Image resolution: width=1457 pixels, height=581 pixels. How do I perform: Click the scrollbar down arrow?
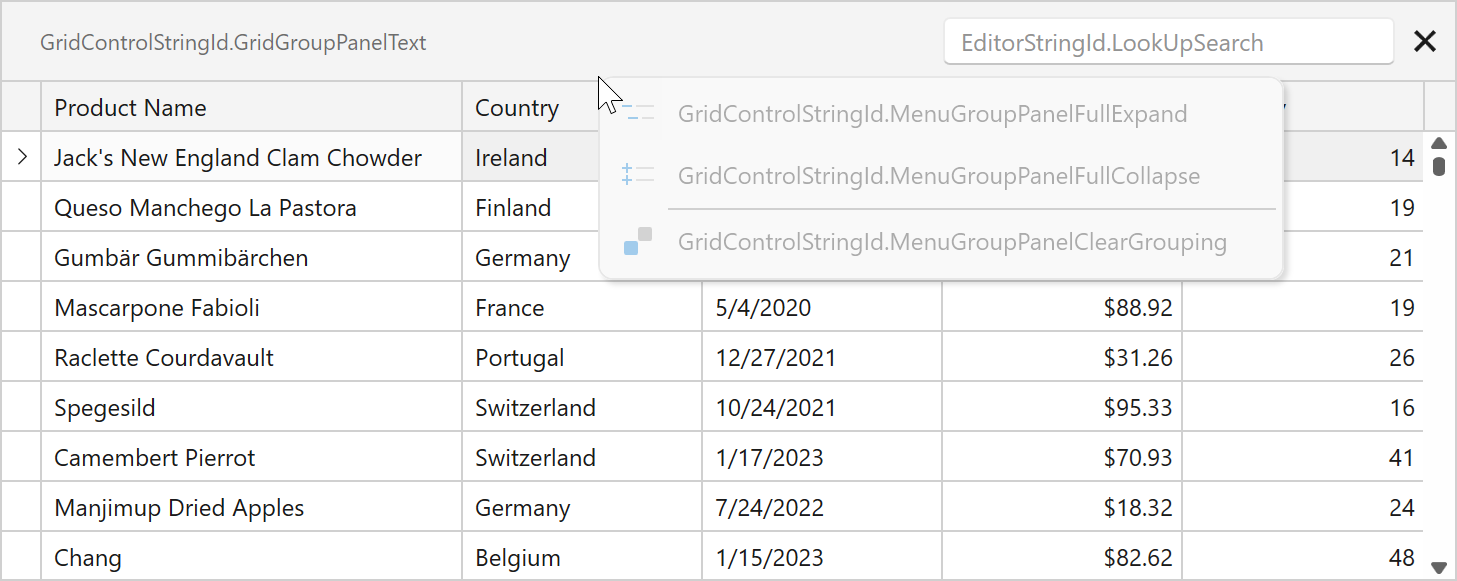tap(1439, 565)
